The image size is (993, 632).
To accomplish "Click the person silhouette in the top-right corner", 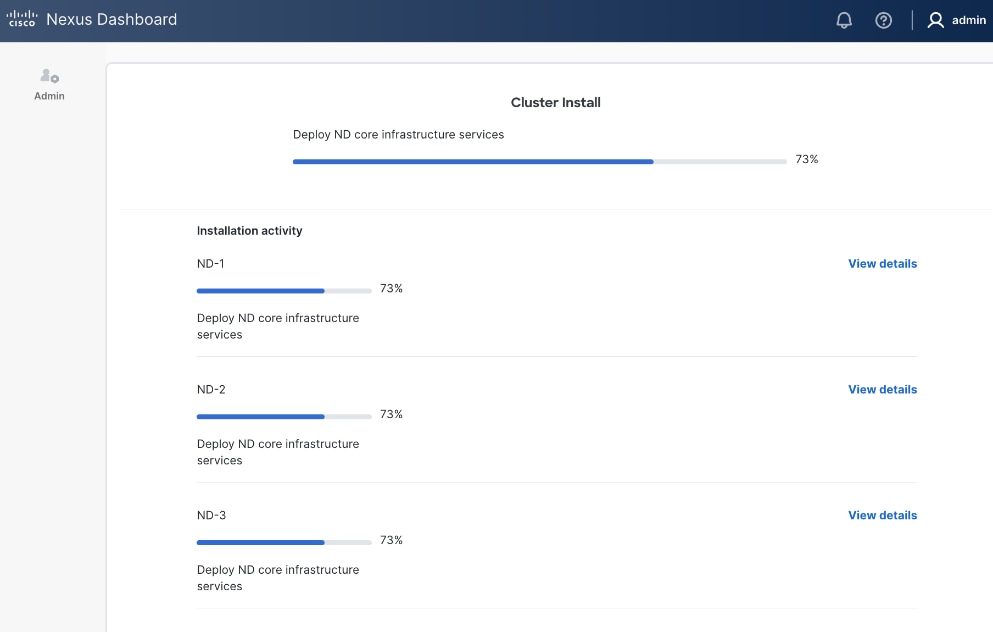I will [x=935, y=19].
